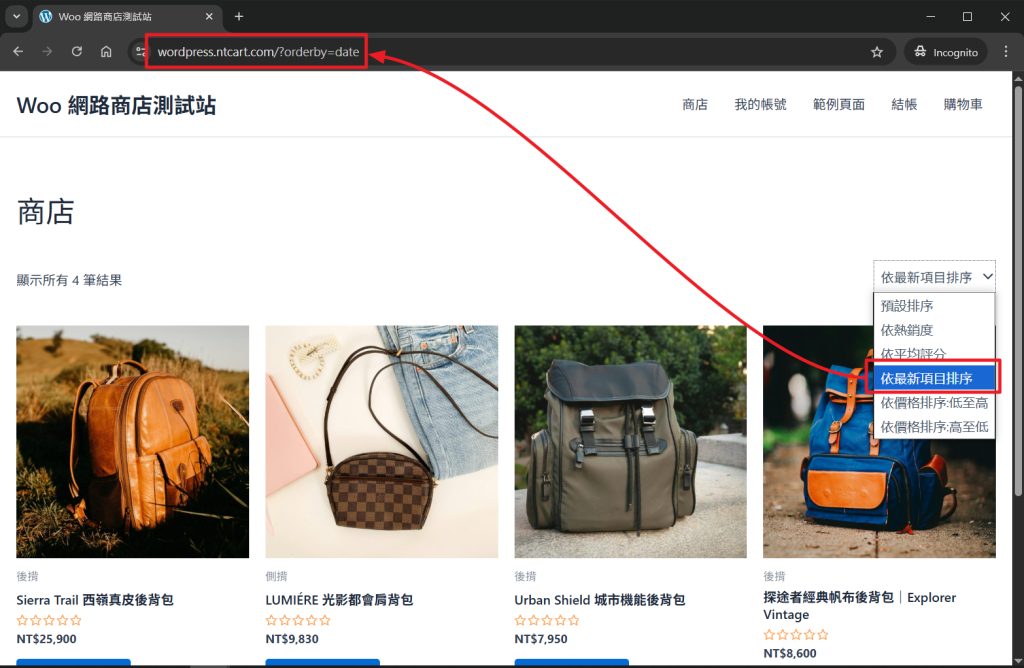
Task: Click the Incognito indicator button
Action: tap(946, 52)
